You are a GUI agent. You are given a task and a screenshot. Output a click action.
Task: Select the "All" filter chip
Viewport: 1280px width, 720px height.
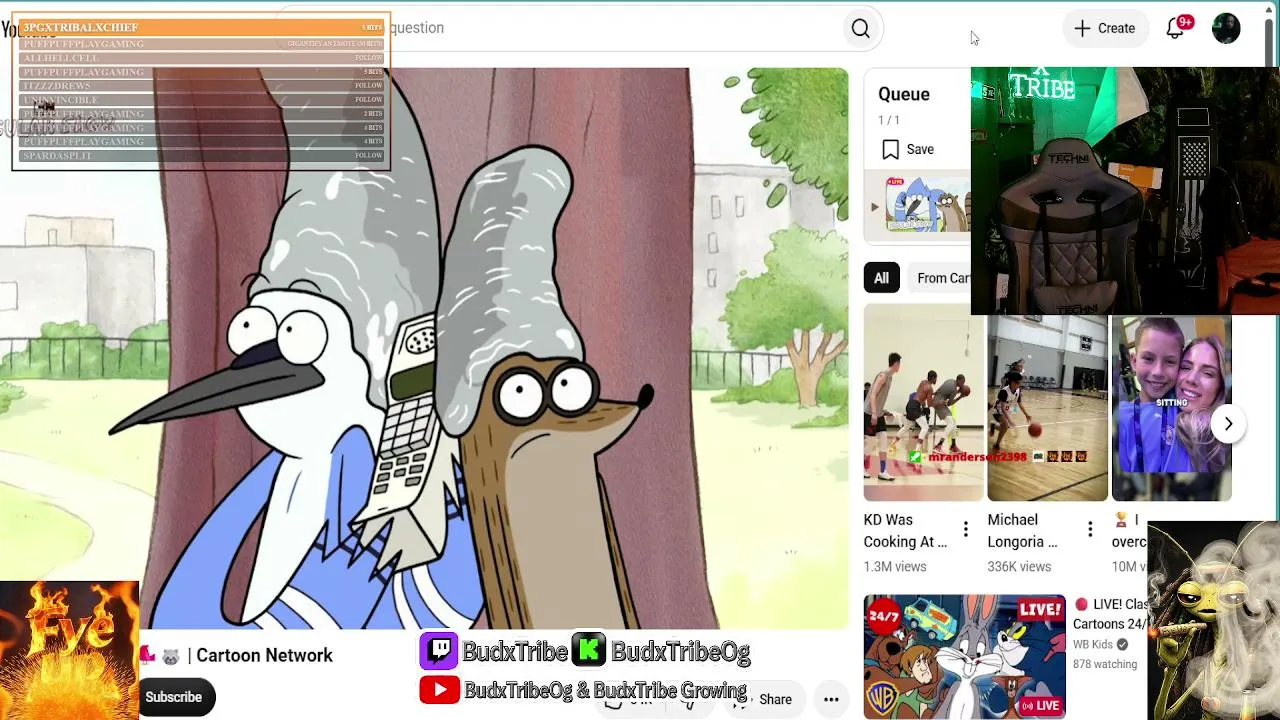881,278
